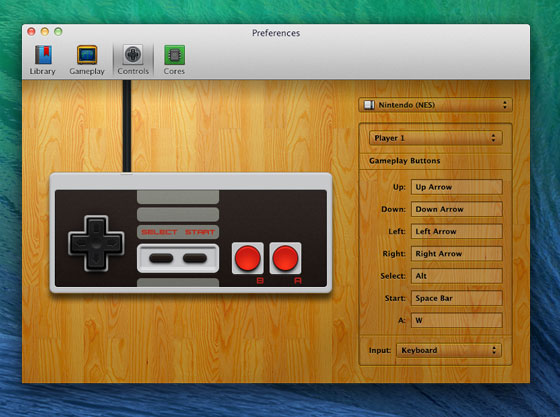The height and width of the screenshot is (417, 560).
Task: Open the Input Keyboard dropdown
Action: pyautogui.click(x=449, y=350)
